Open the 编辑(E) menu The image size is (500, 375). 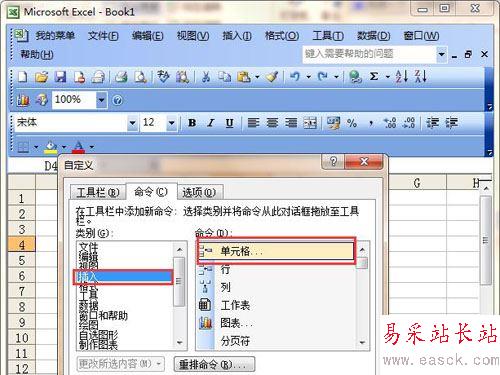(x=147, y=36)
